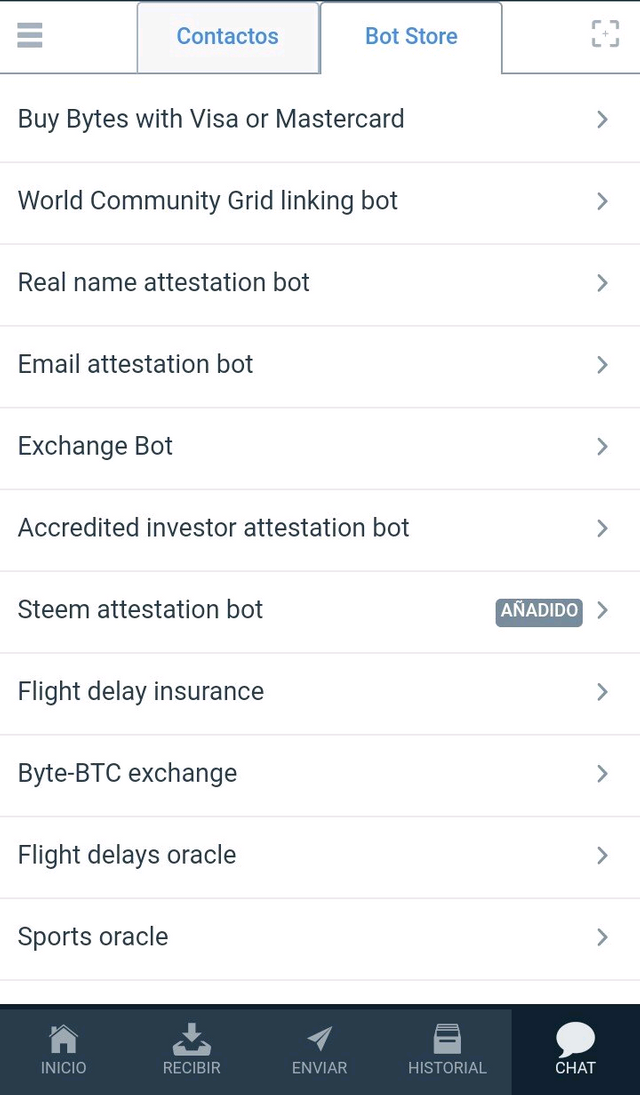The height and width of the screenshot is (1095, 640).
Task: Go to Inicio home icon
Action: [64, 1040]
